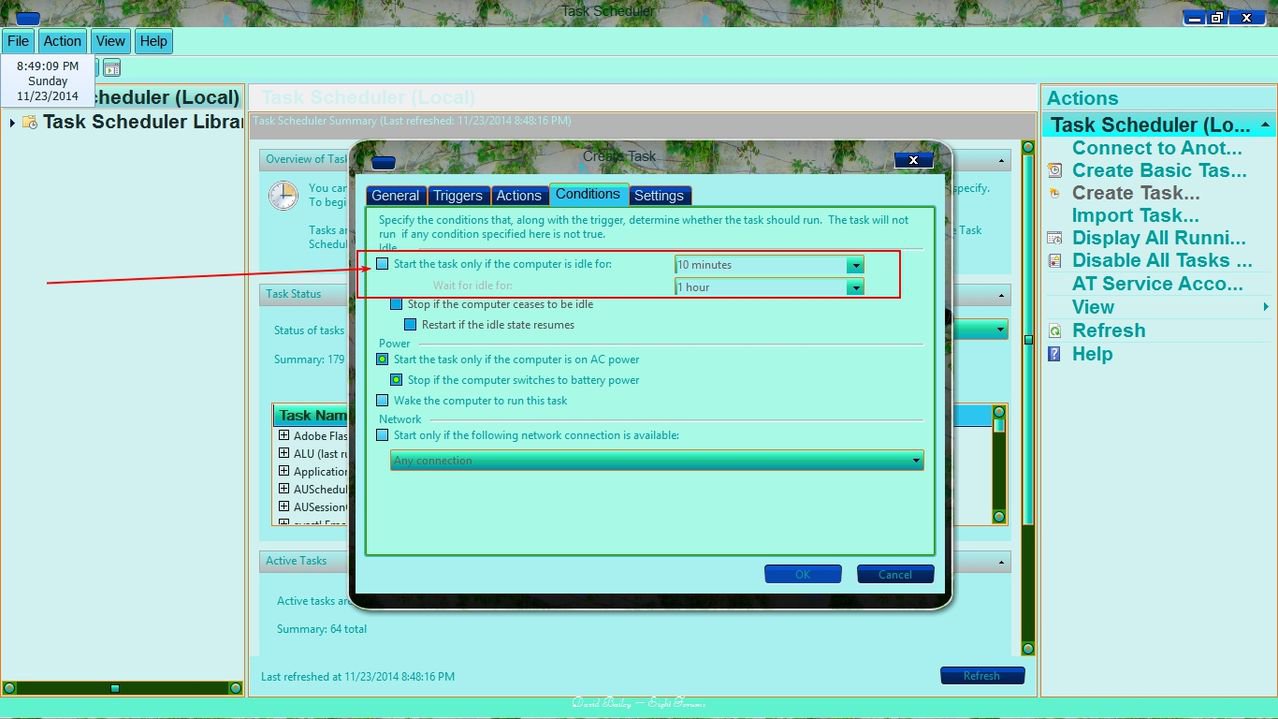Expand the AUSession task row
Screen dimensions: 1278x719
[x=284, y=507]
